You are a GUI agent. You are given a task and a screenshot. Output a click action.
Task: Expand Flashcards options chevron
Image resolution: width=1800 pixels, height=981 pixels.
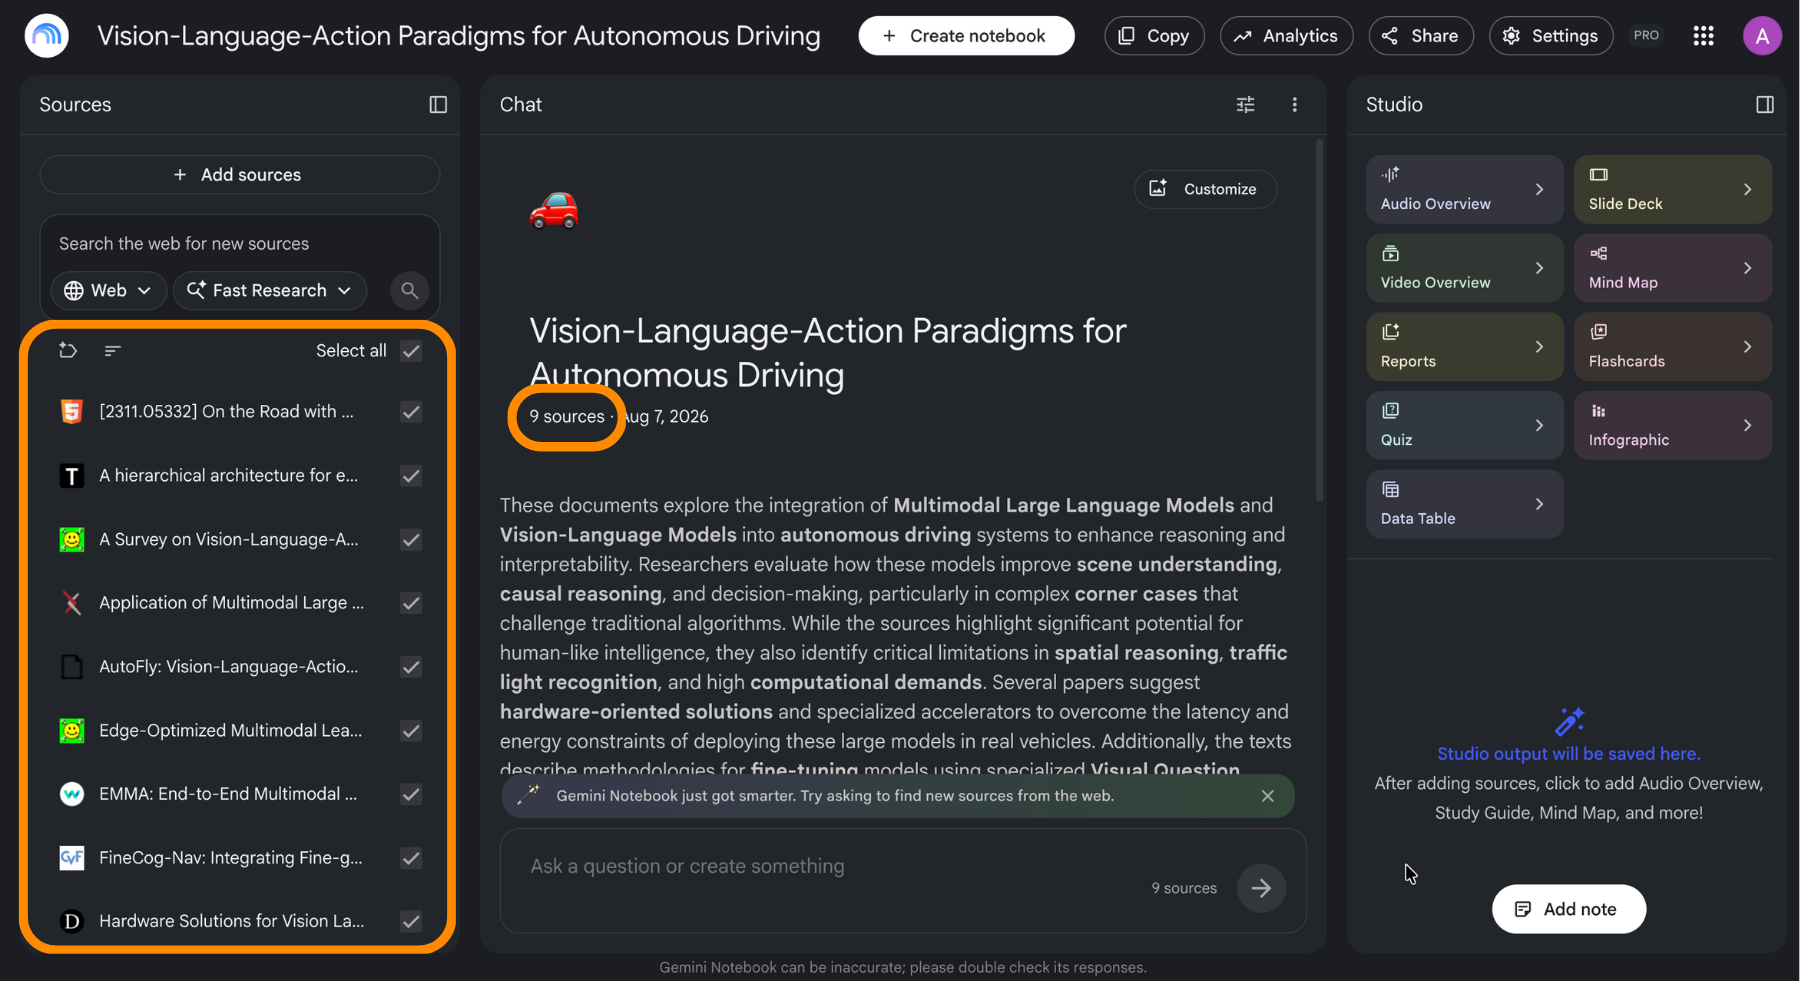[x=1747, y=347]
